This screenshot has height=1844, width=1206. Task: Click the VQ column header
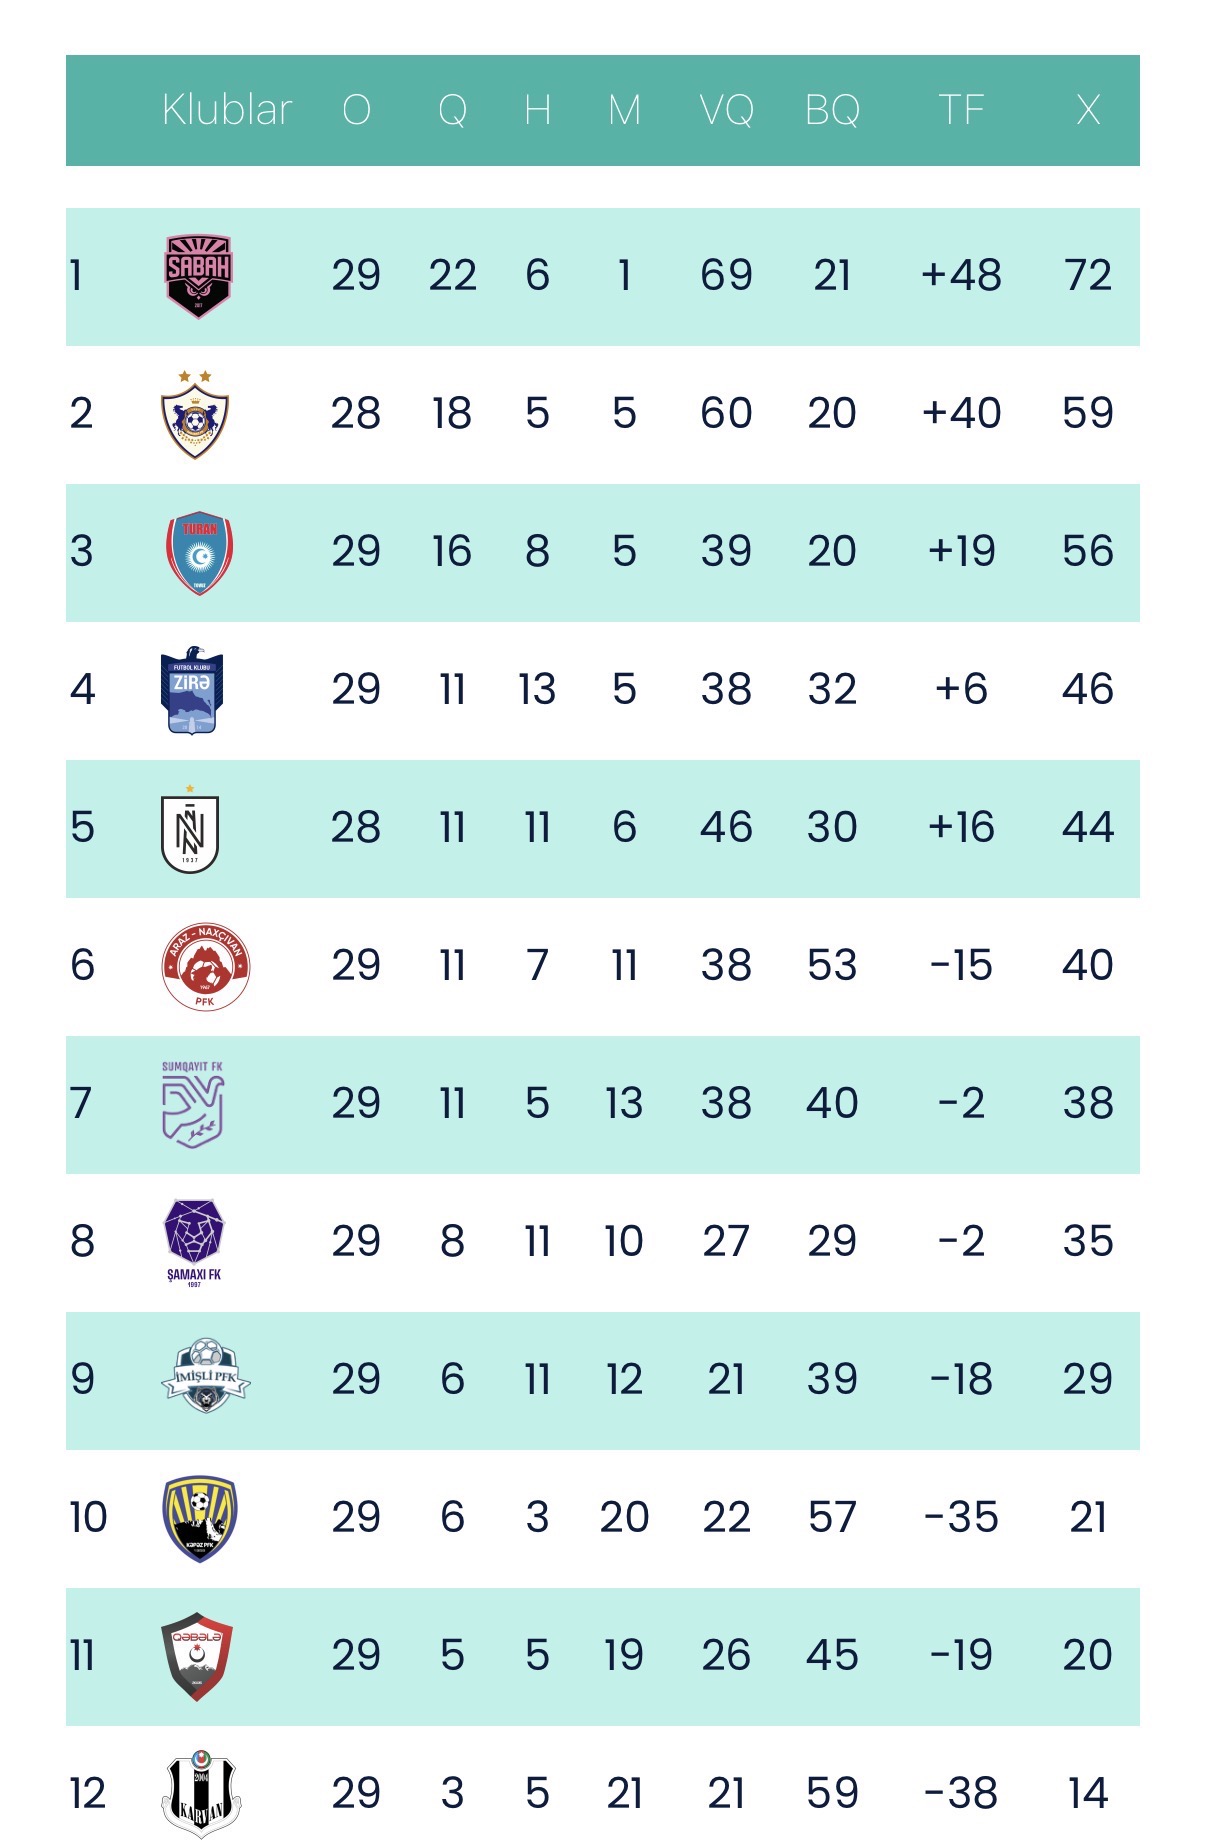tap(726, 110)
